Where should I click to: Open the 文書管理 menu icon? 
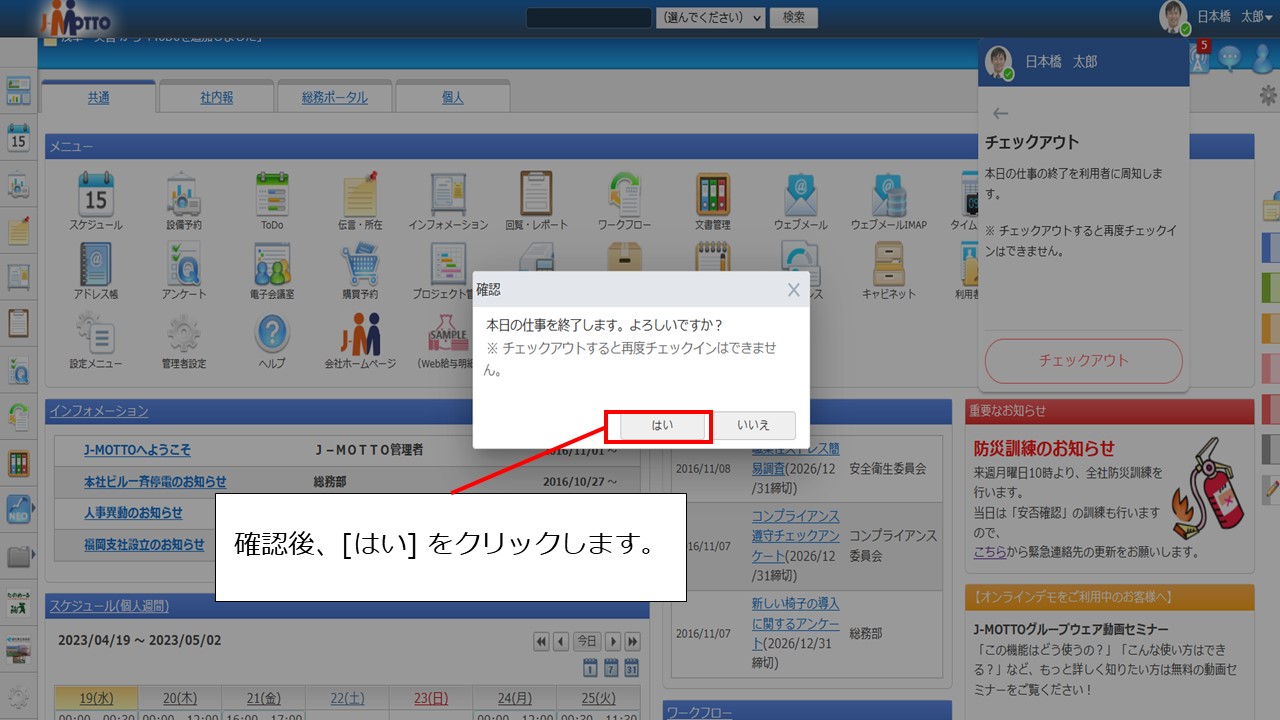(x=713, y=193)
